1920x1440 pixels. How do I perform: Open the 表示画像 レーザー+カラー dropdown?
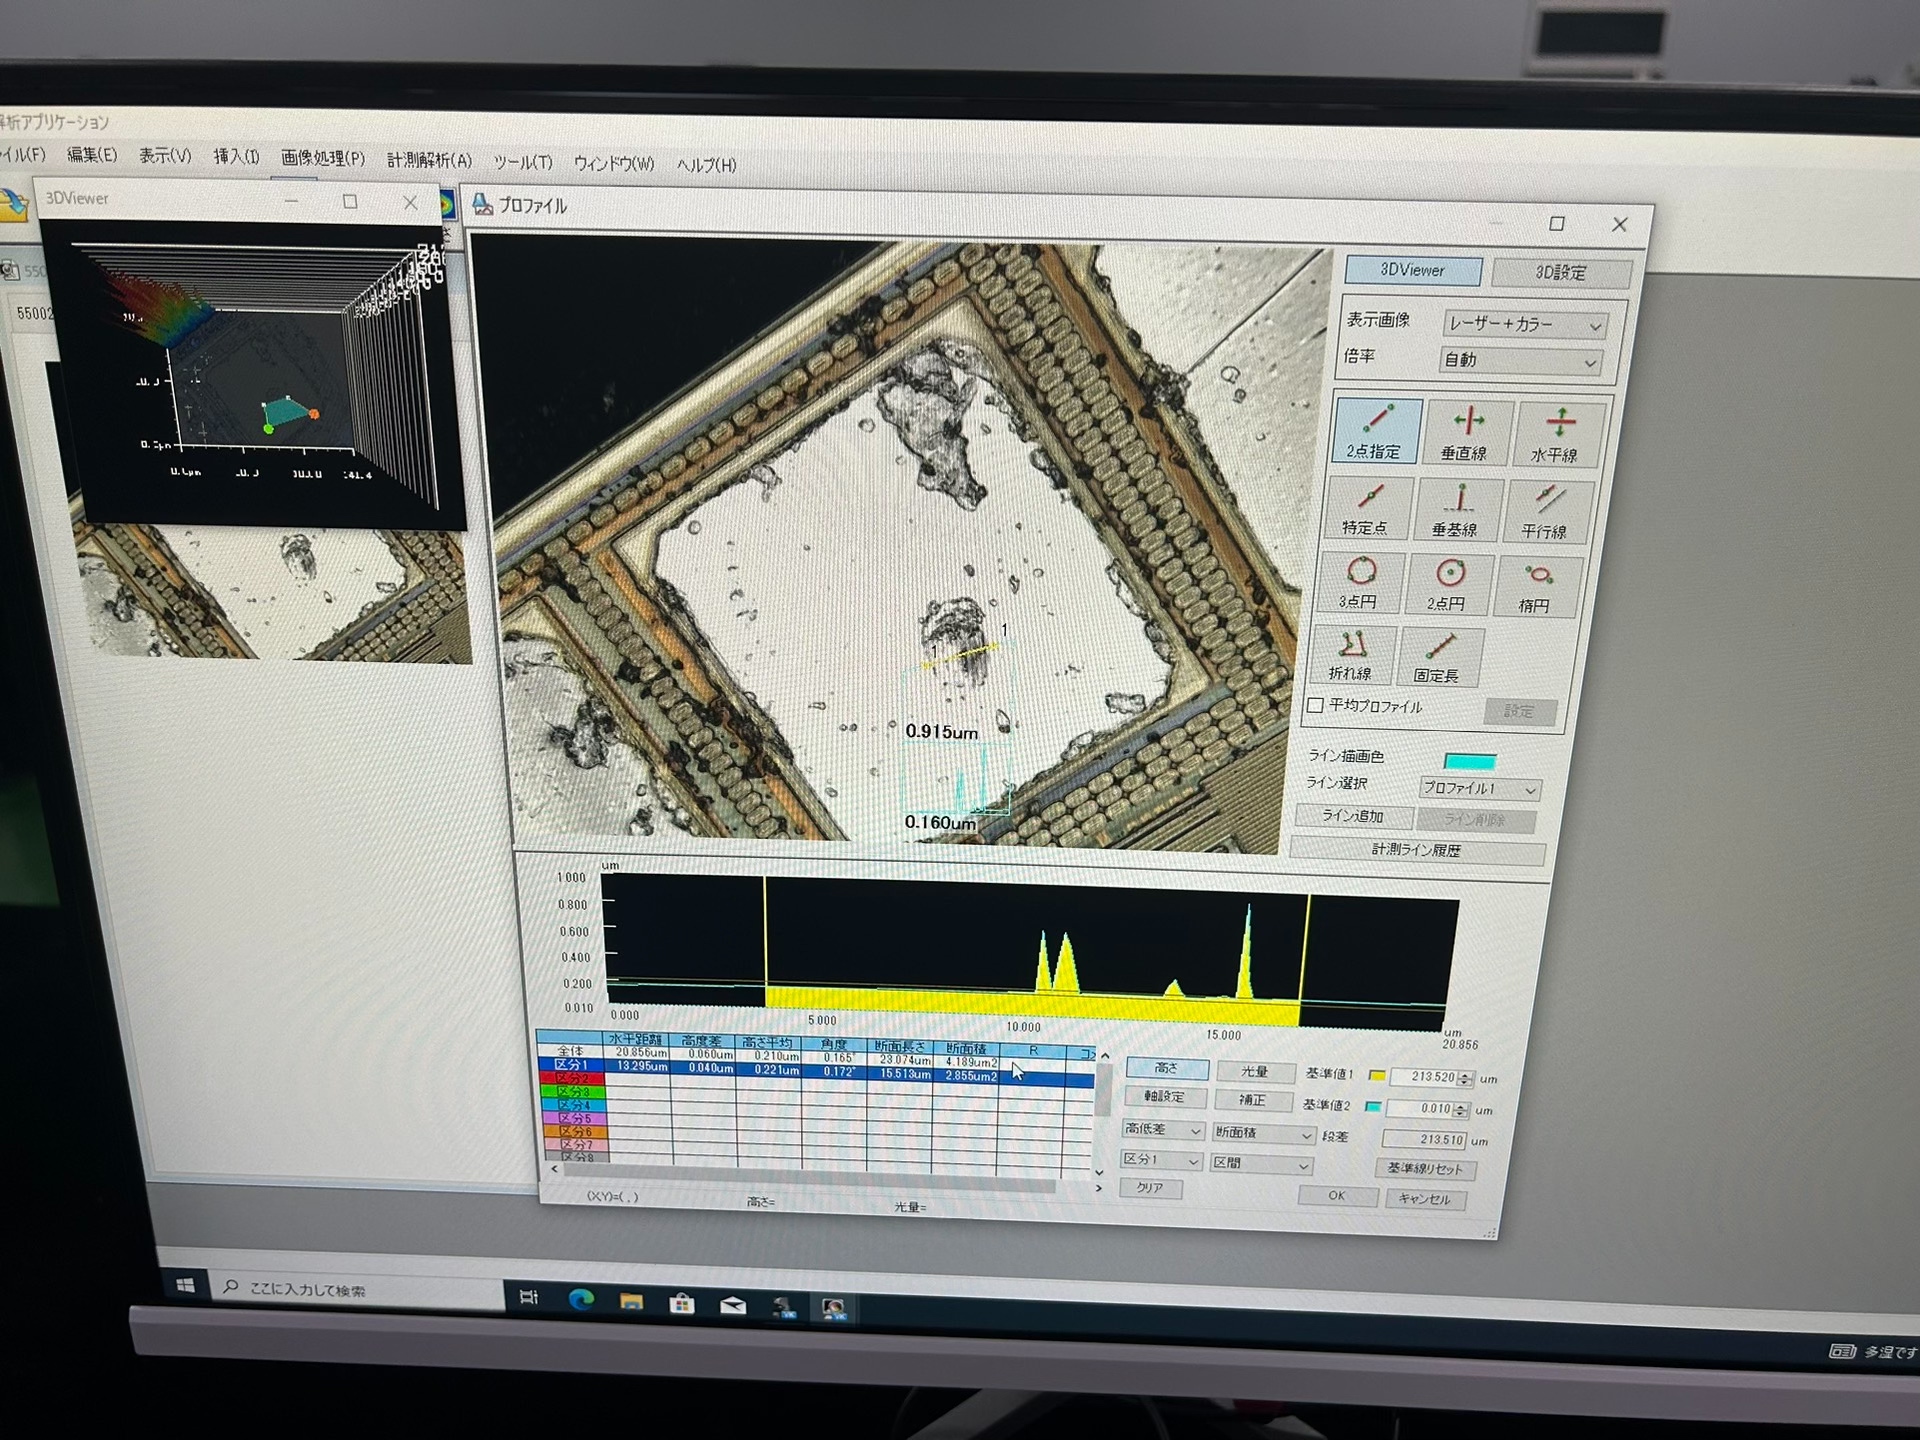point(1525,324)
